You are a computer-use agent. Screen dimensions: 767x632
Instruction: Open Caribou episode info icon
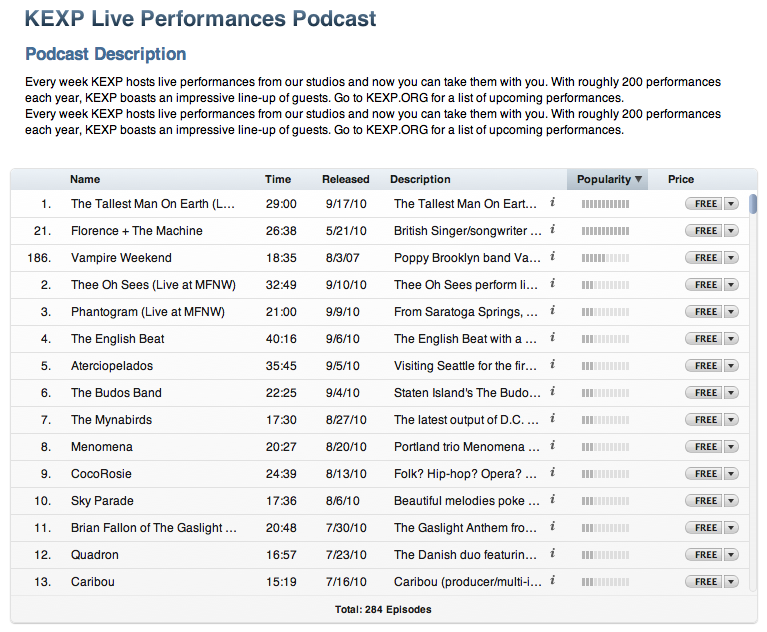552,580
